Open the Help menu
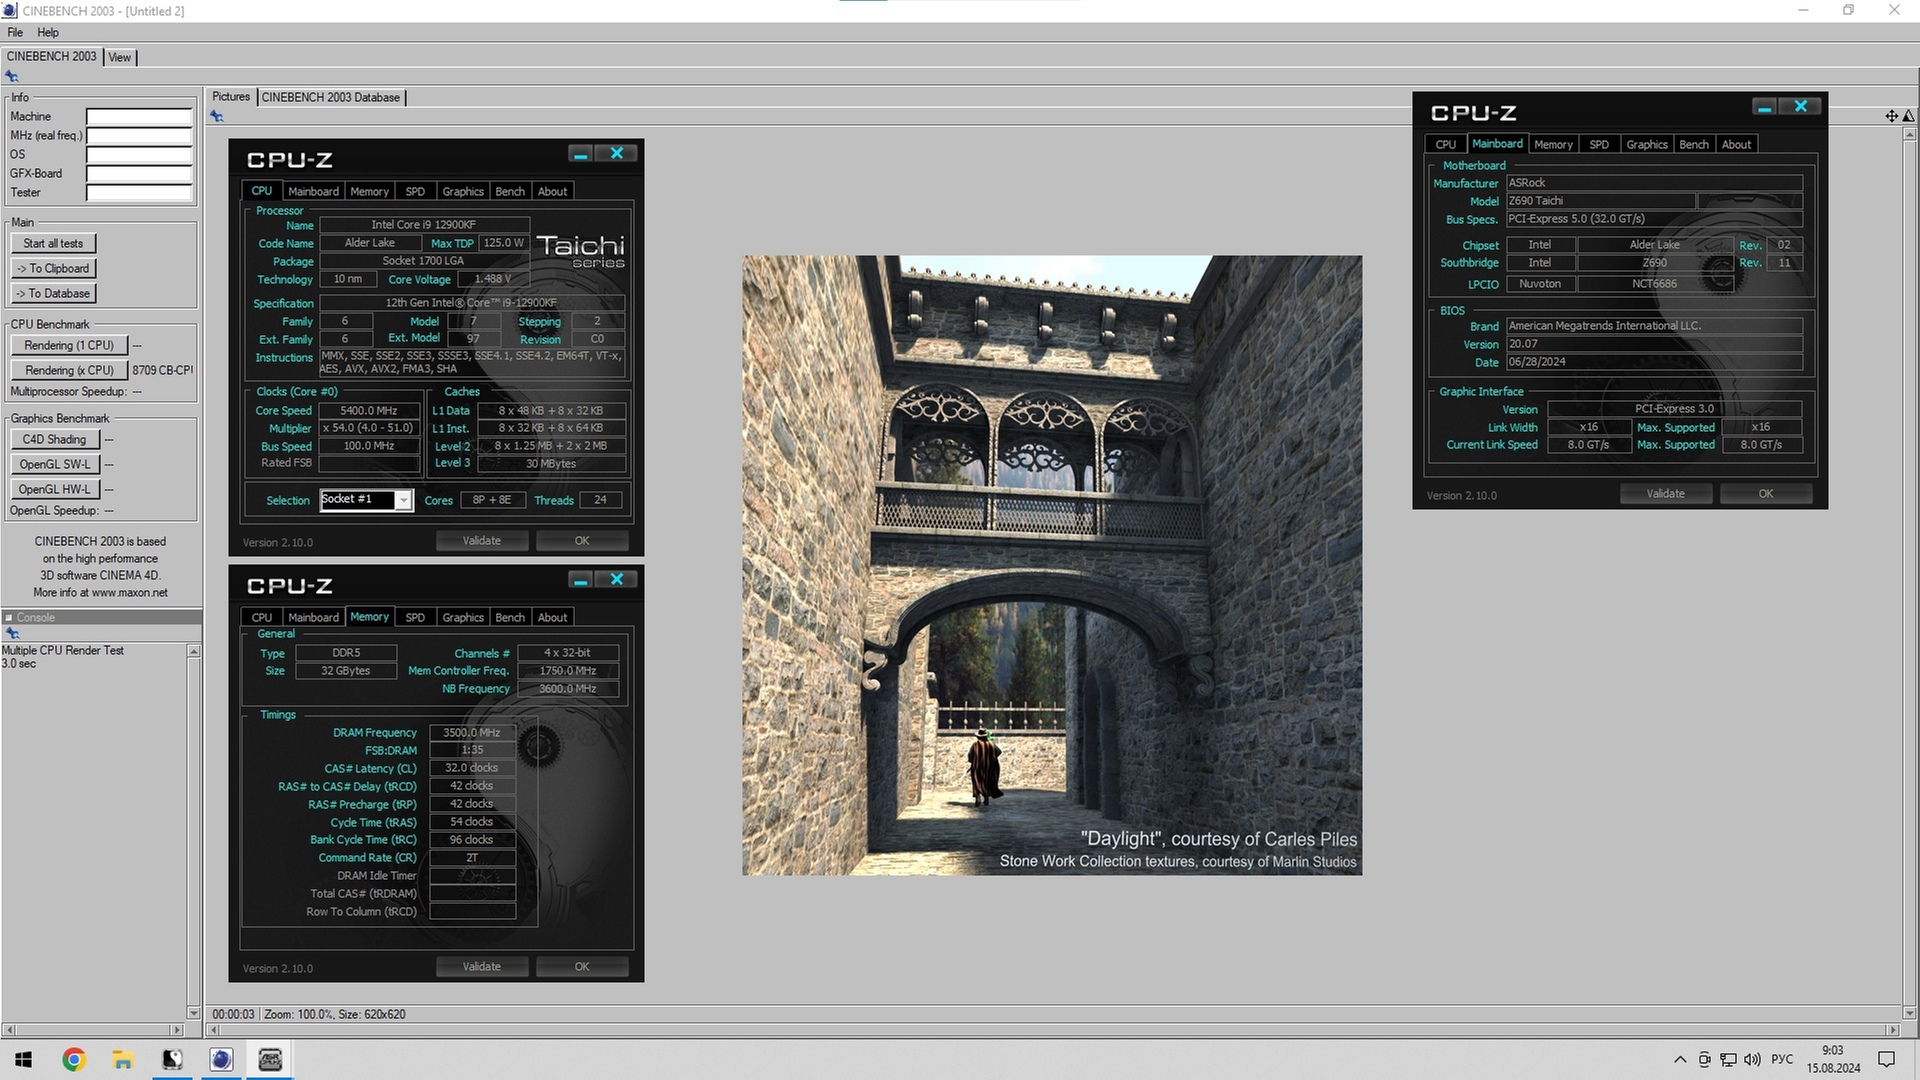The width and height of the screenshot is (1920, 1080). point(48,32)
